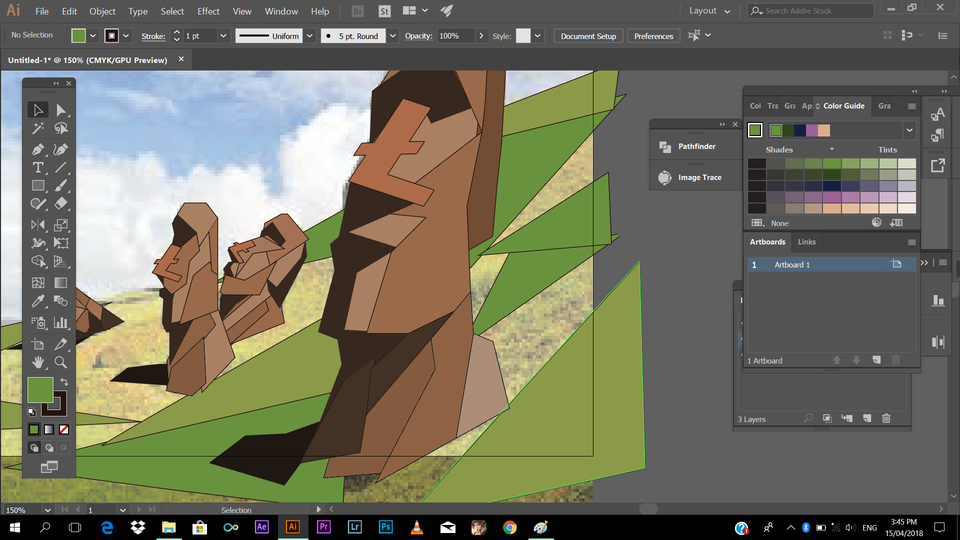Select the Type tool
The image size is (960, 540).
click(38, 167)
